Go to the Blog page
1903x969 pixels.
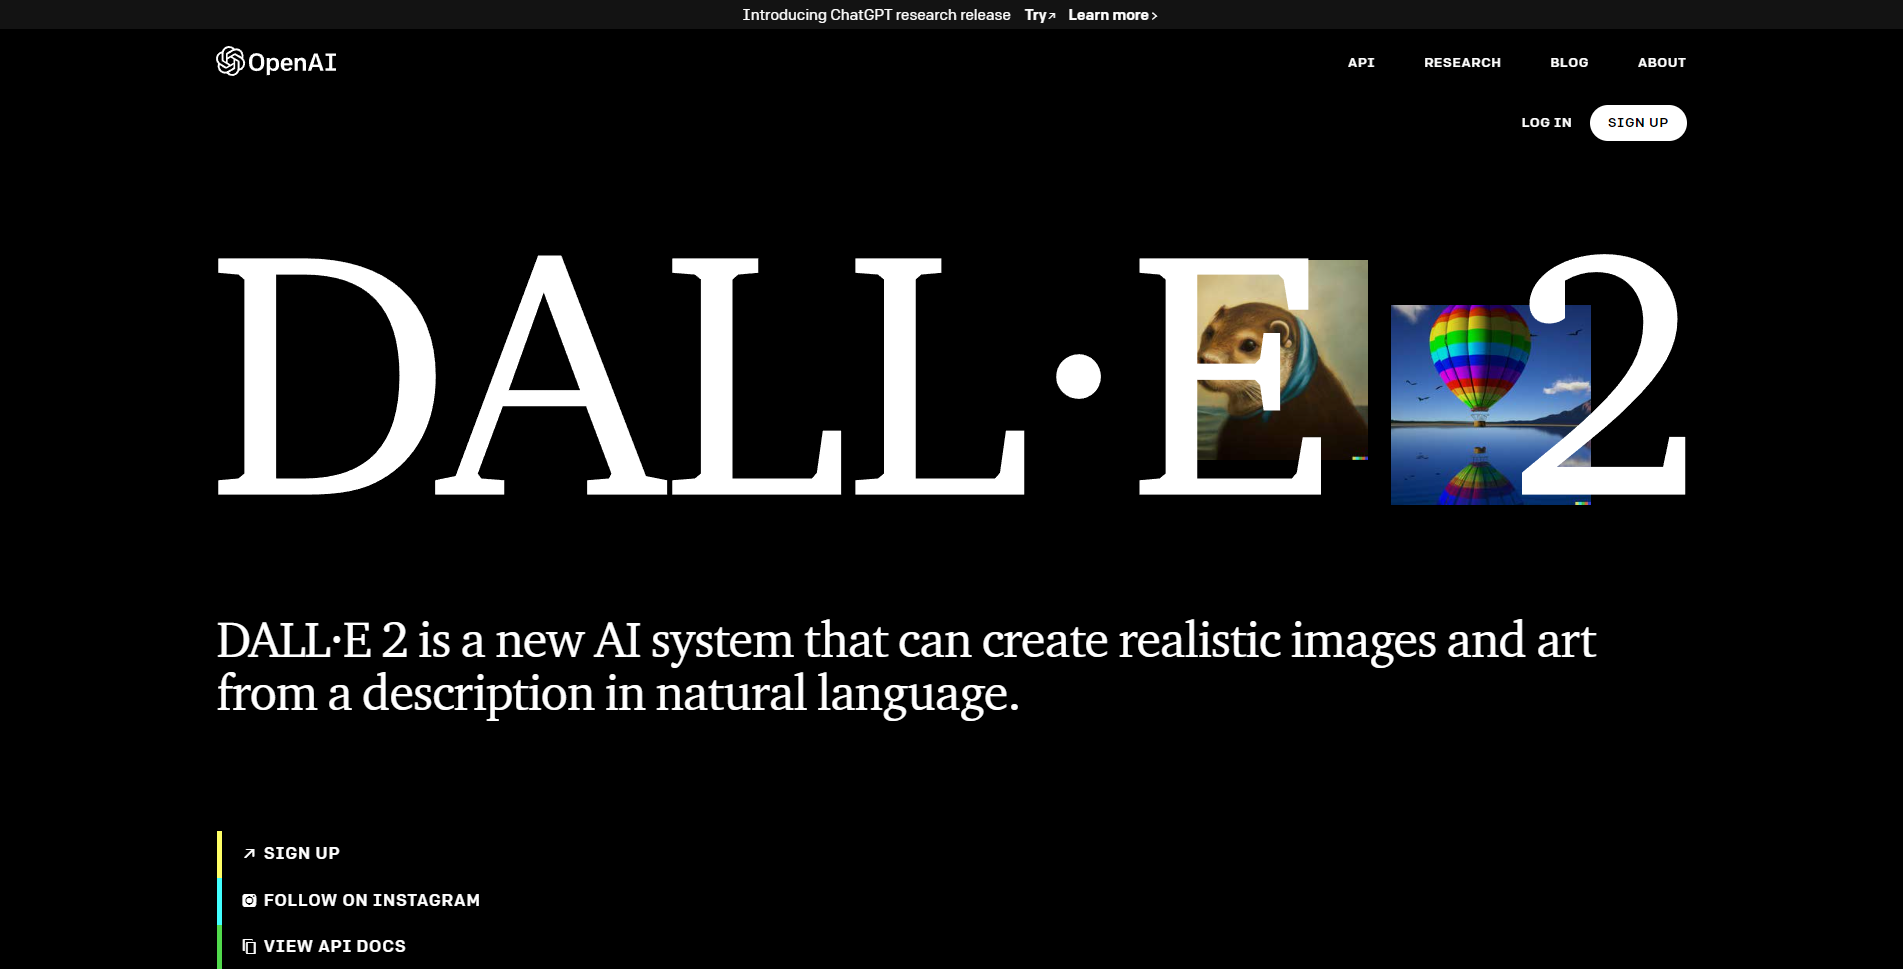point(1569,62)
